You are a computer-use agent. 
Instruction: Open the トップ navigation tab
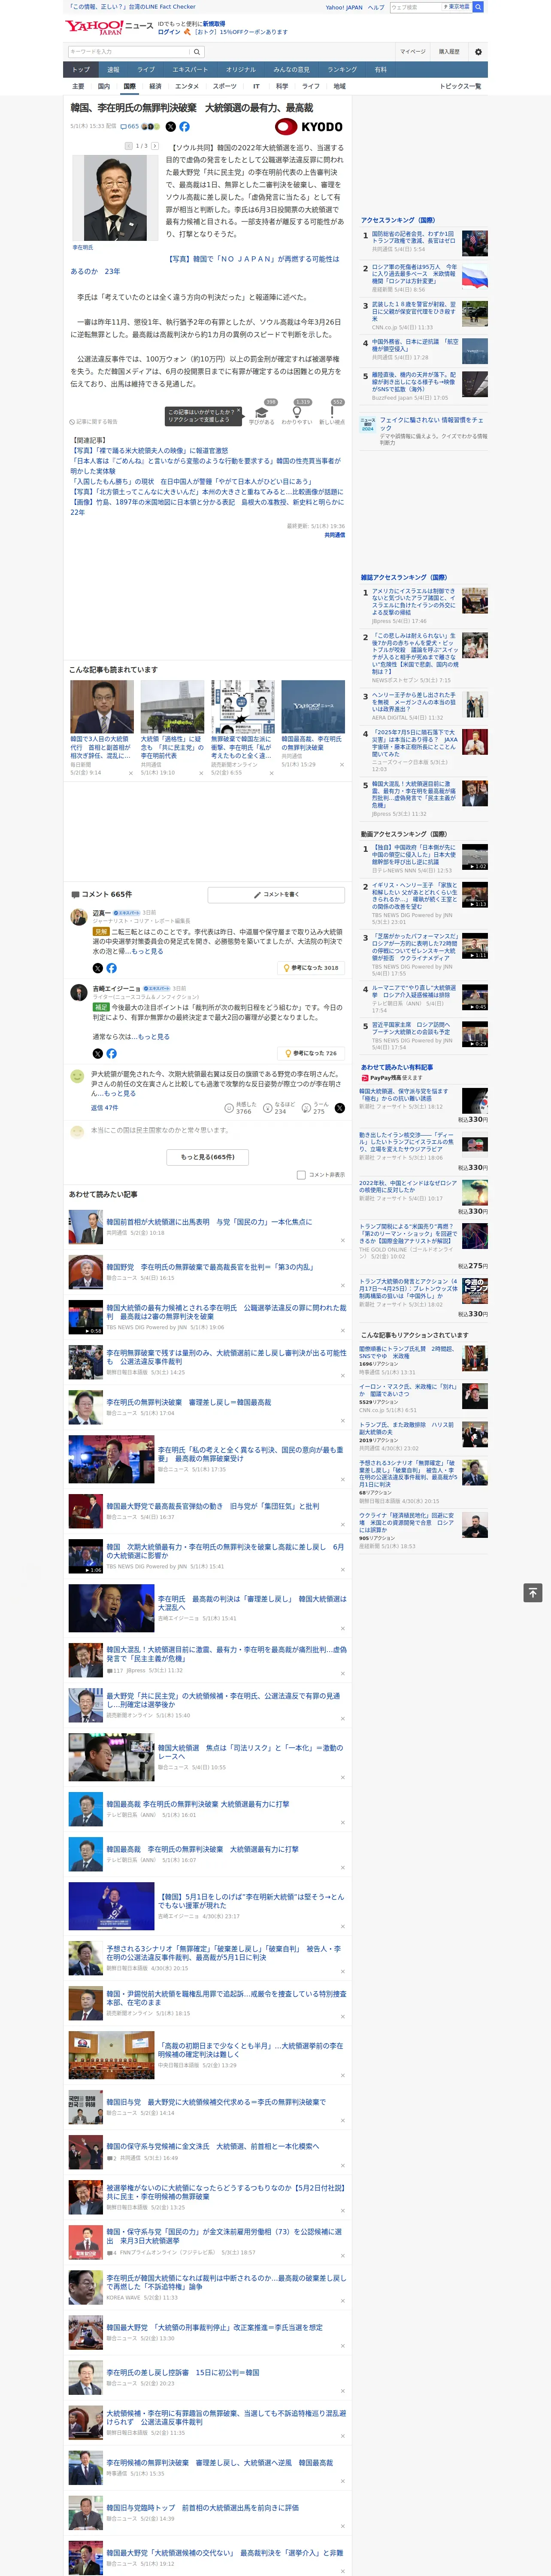81,70
